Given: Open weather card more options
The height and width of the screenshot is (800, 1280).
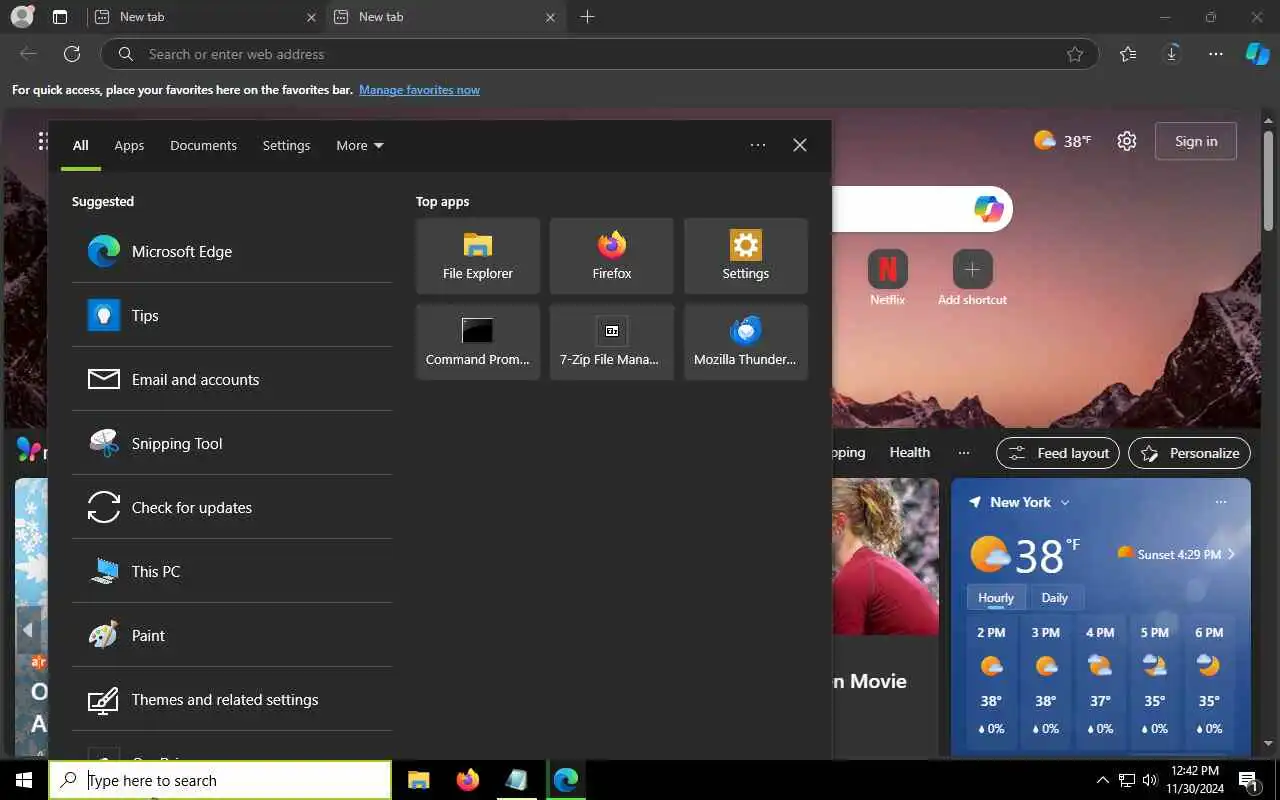Looking at the screenshot, I should tap(1220, 502).
